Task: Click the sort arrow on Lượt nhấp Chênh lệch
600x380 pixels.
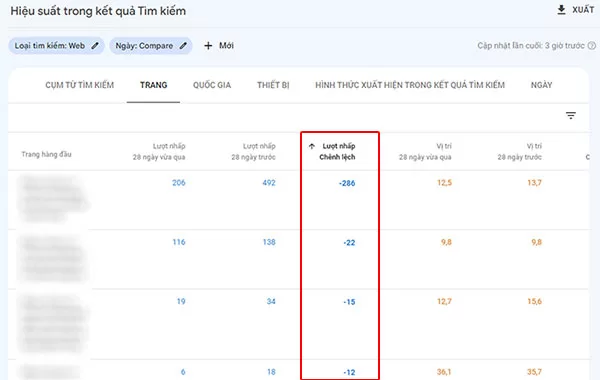Action: point(312,146)
